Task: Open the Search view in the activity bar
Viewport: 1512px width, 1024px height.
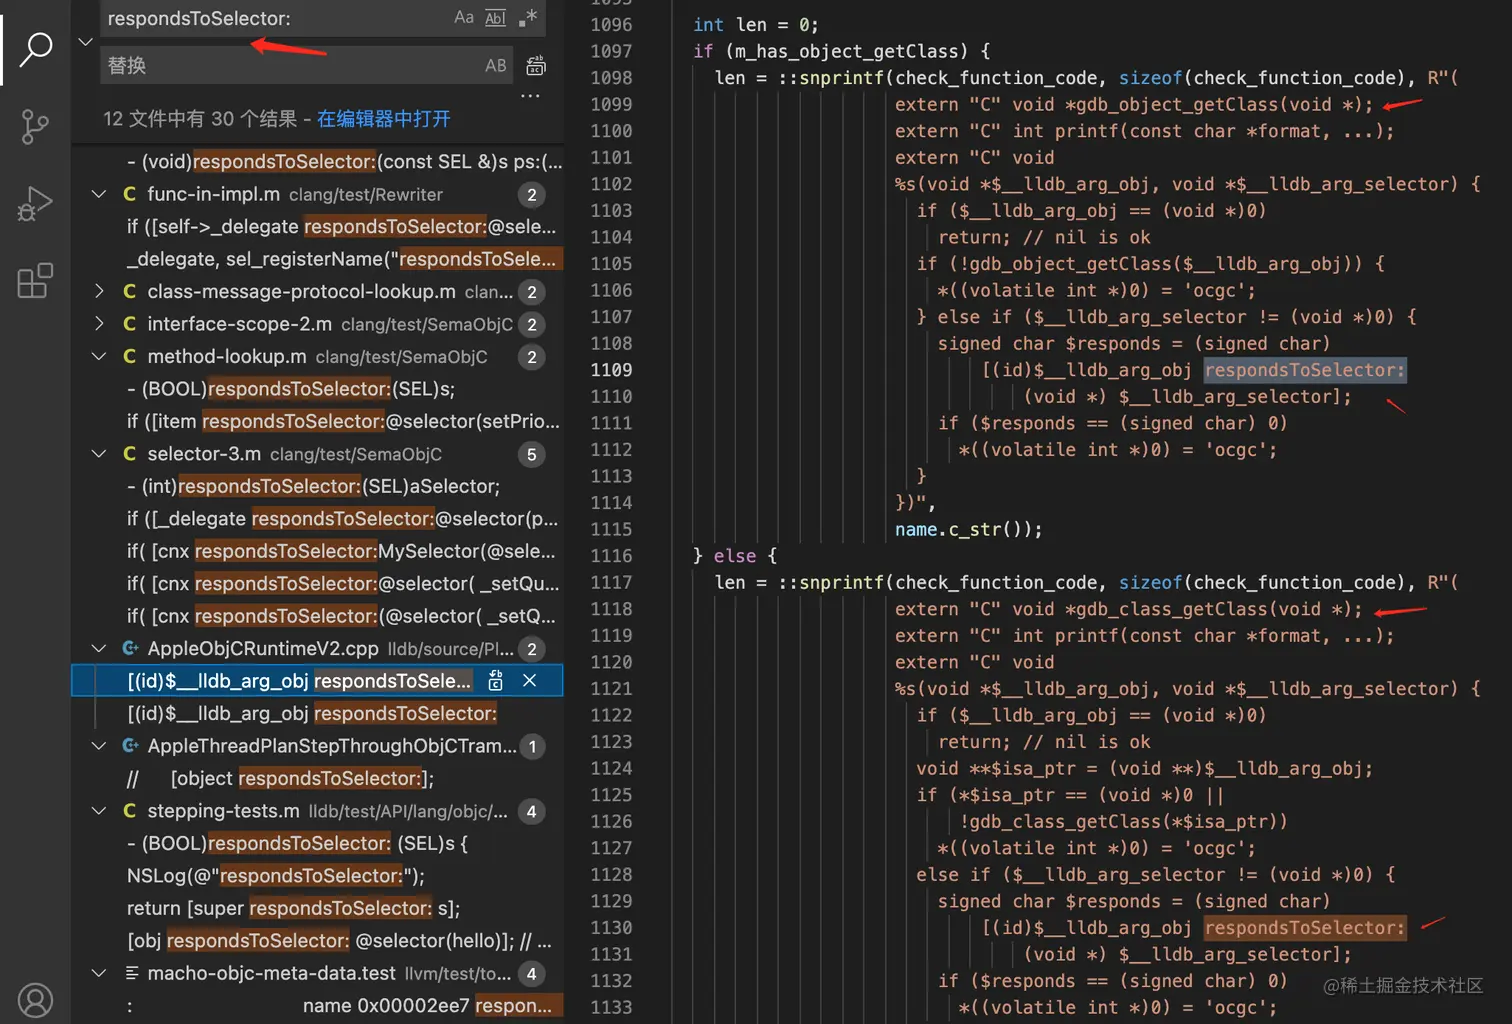Action: [35, 48]
